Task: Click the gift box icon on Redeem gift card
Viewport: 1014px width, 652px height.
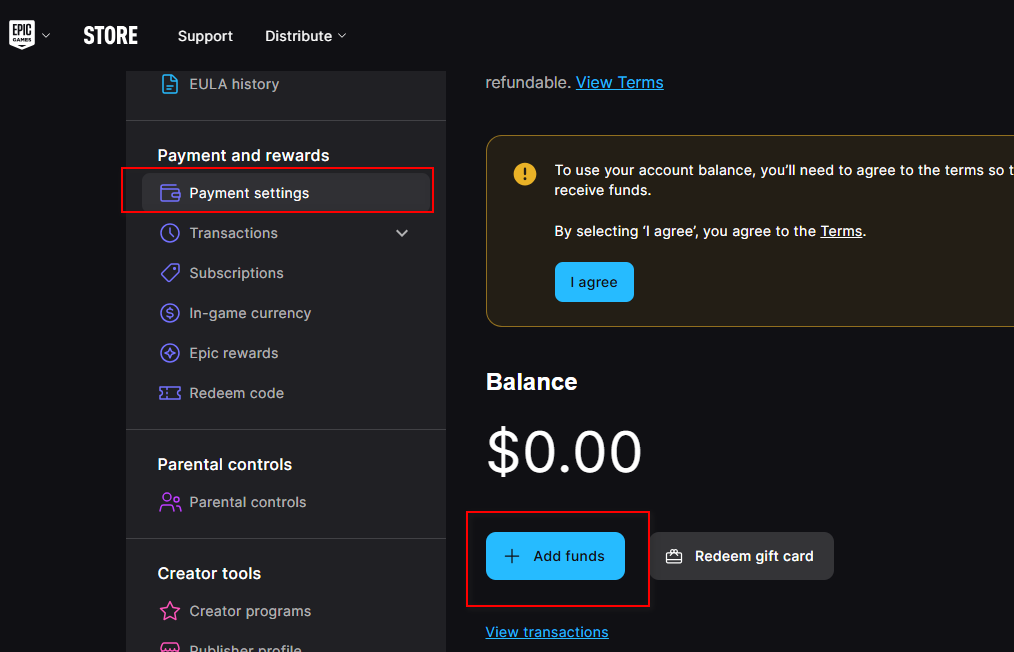Action: click(x=677, y=555)
